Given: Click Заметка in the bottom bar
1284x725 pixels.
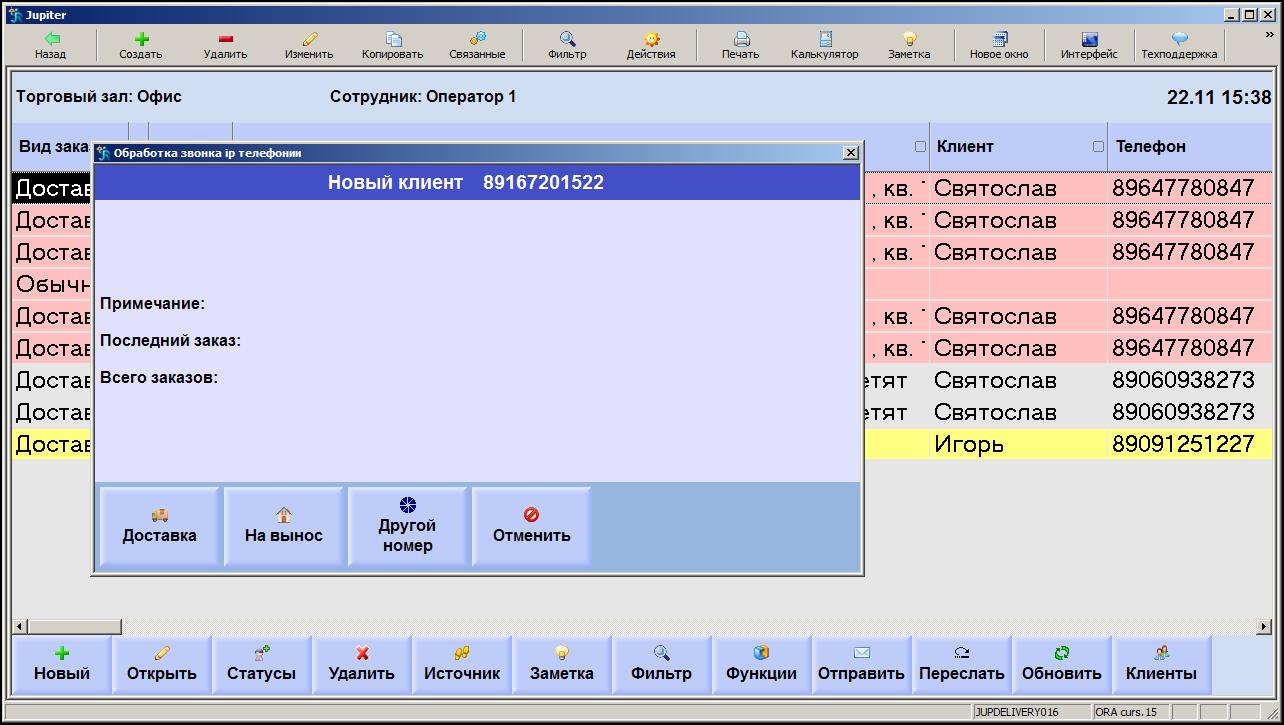Looking at the screenshot, I should (562, 664).
